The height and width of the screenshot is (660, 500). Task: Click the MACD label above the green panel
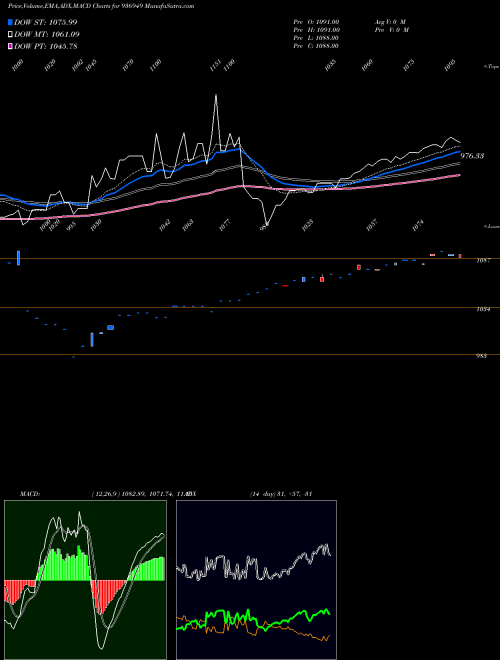coord(30,493)
